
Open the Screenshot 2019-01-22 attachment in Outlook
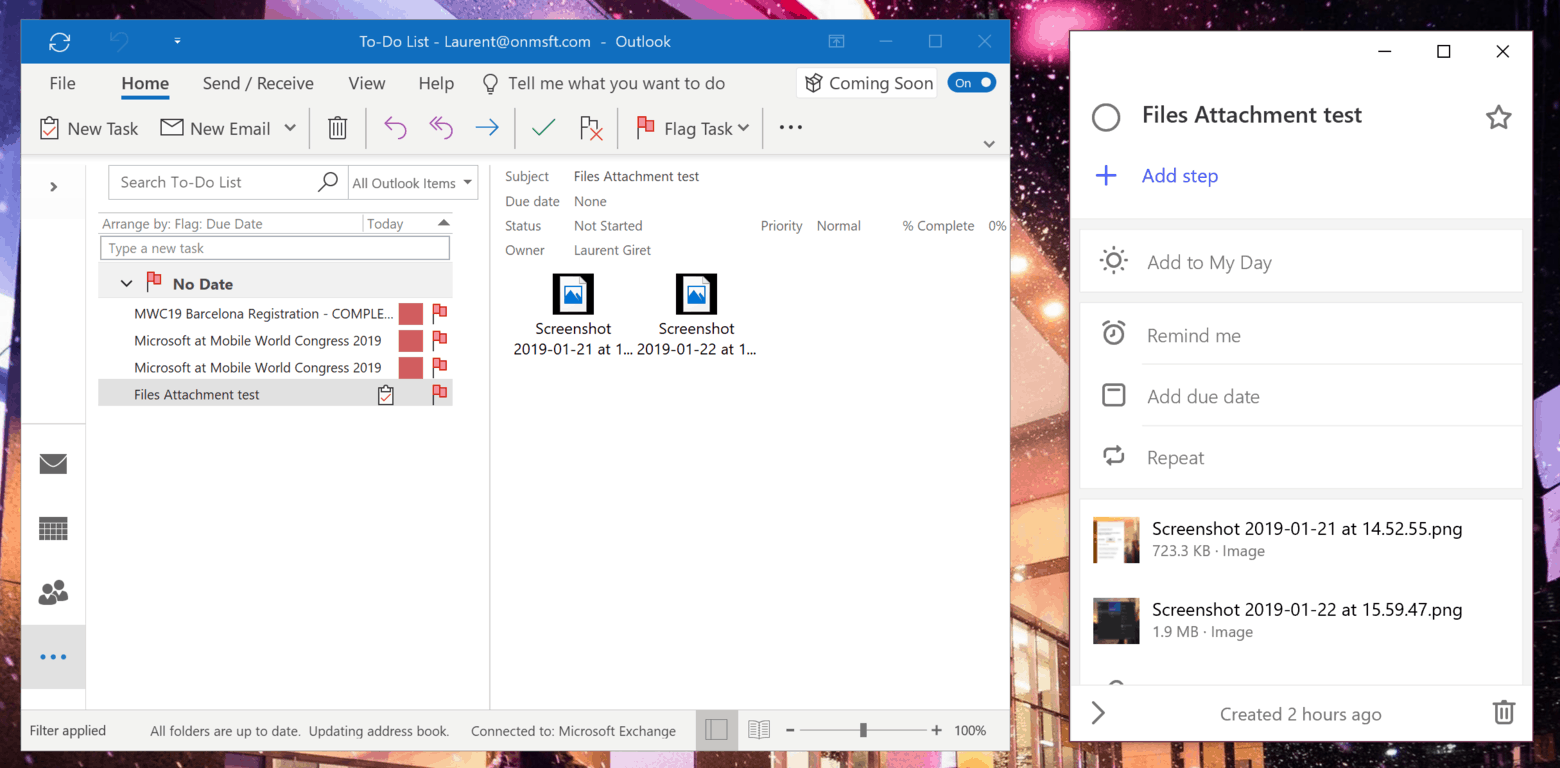tap(697, 315)
